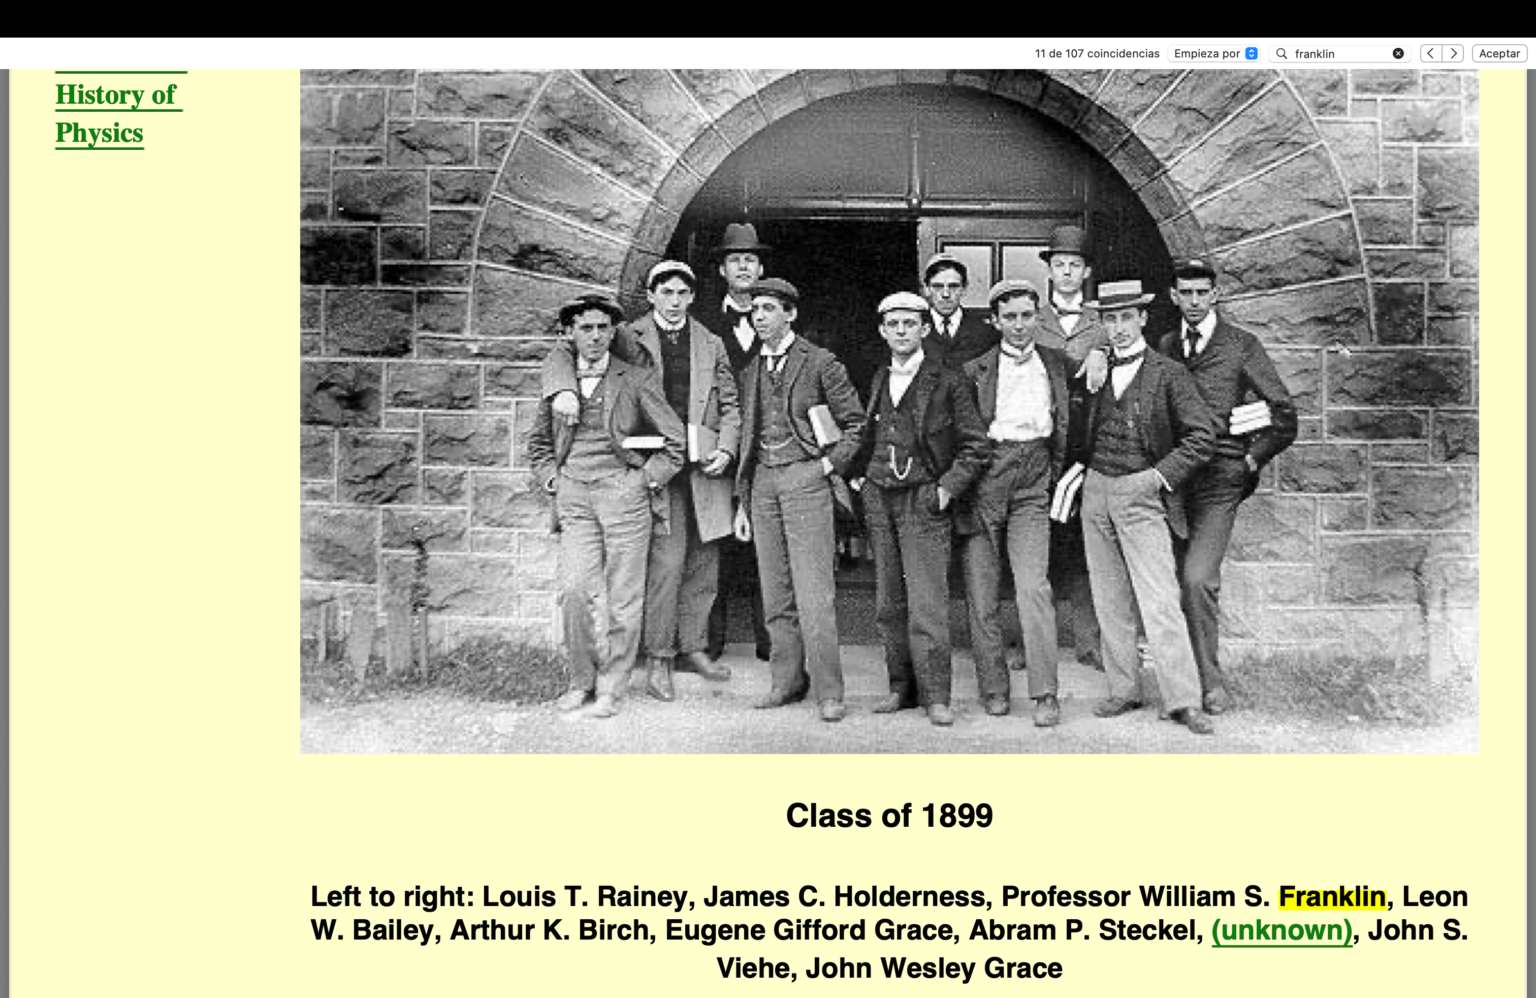
Task: Click the blue arrows of 'Empieza por' selector
Action: point(1251,54)
